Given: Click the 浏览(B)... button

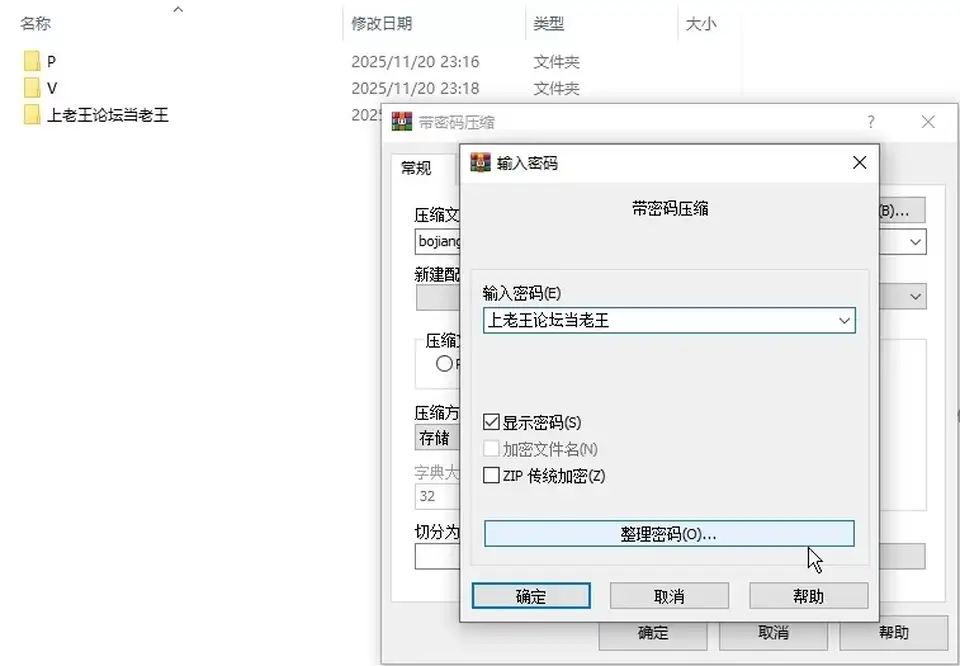Looking at the screenshot, I should click(902, 211).
